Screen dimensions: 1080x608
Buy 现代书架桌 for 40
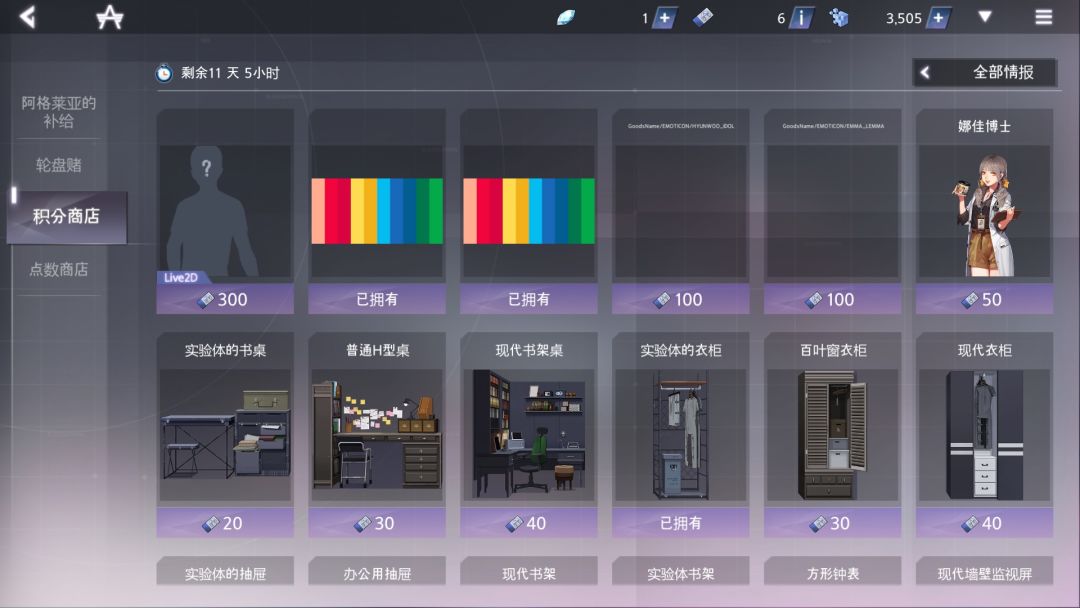pos(529,523)
